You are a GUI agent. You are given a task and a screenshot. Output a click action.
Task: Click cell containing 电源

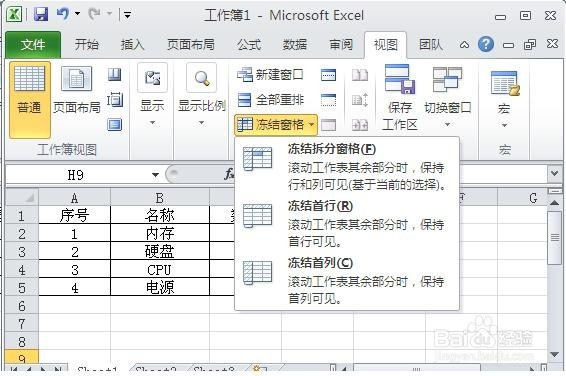tap(160, 288)
